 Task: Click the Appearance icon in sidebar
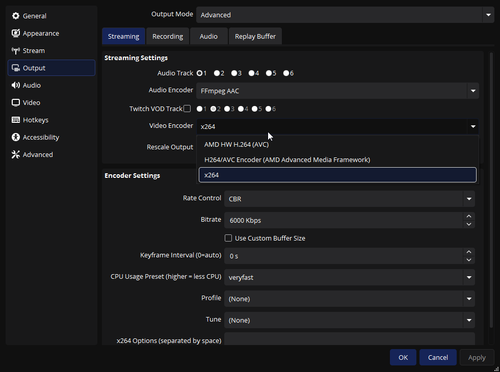point(16,33)
